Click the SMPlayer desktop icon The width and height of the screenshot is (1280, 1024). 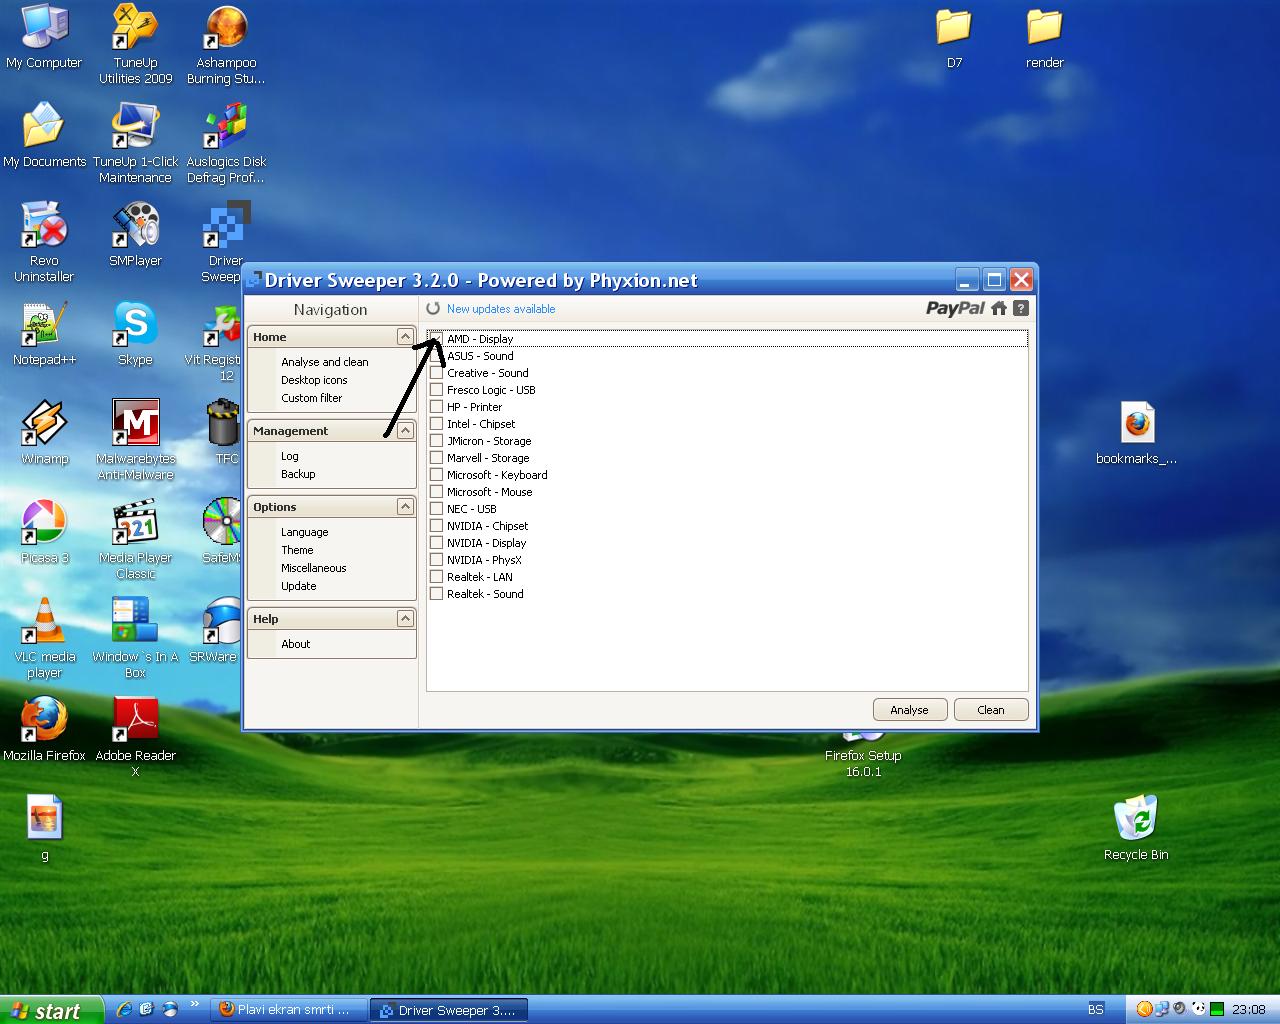tap(135, 234)
